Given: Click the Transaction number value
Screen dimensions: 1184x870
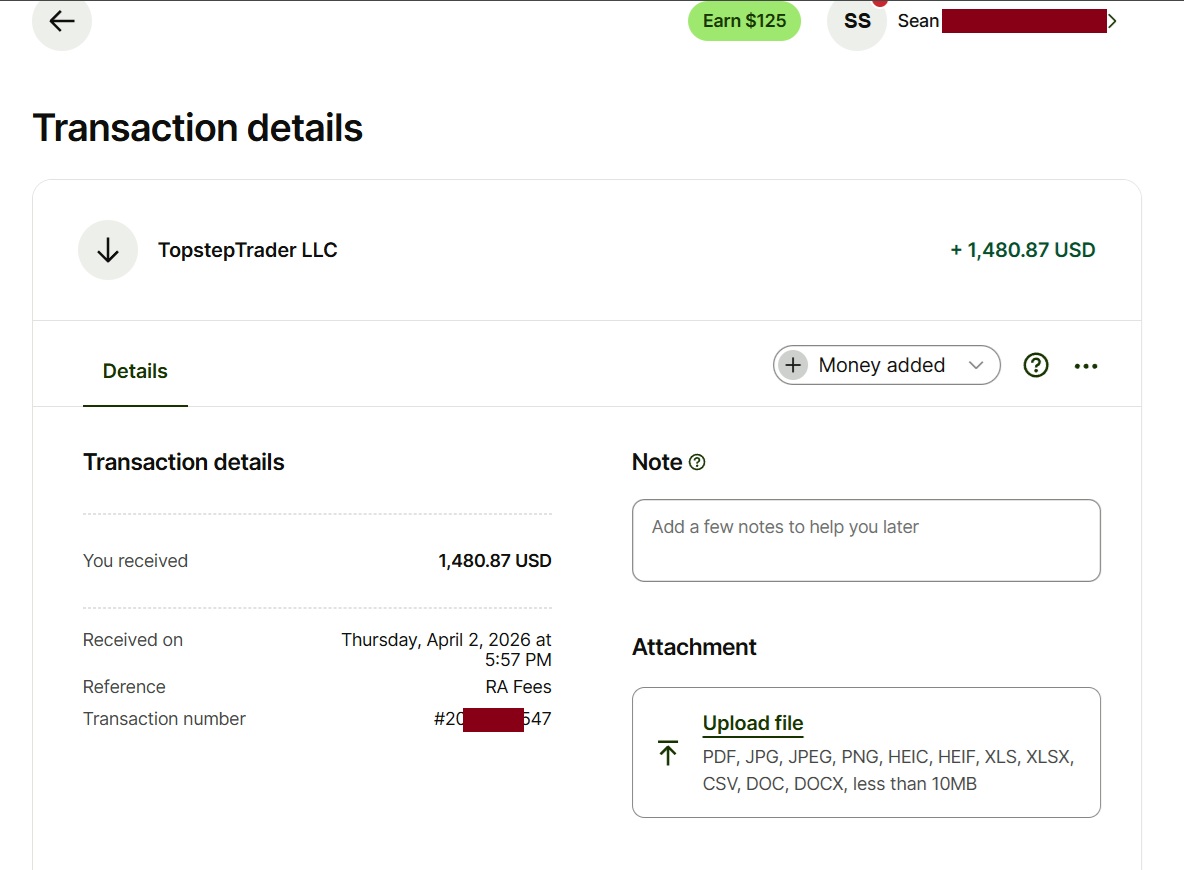Looking at the screenshot, I should point(492,719).
